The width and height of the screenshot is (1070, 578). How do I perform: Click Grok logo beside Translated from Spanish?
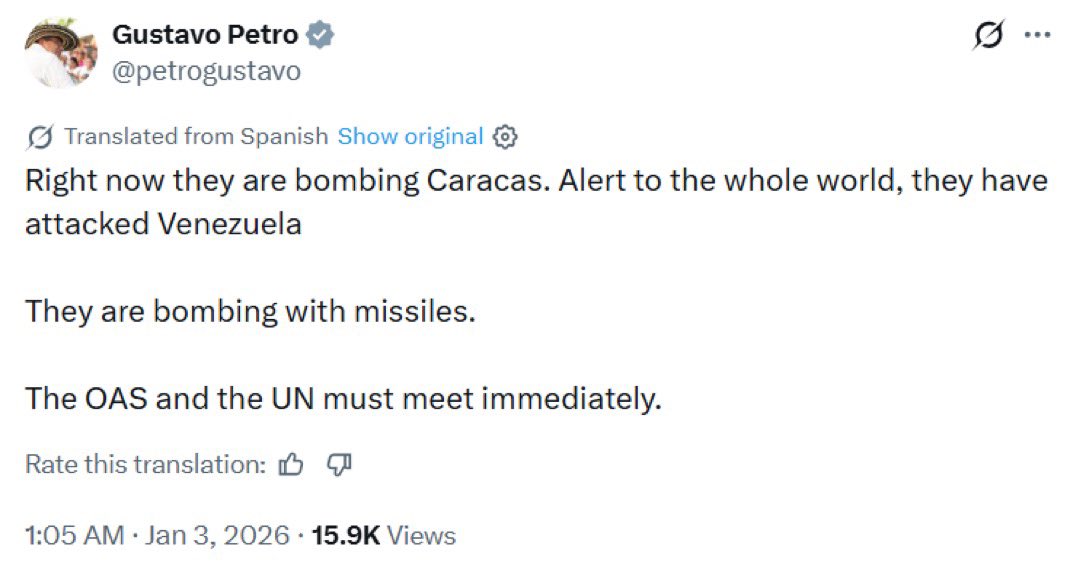pos(40,137)
